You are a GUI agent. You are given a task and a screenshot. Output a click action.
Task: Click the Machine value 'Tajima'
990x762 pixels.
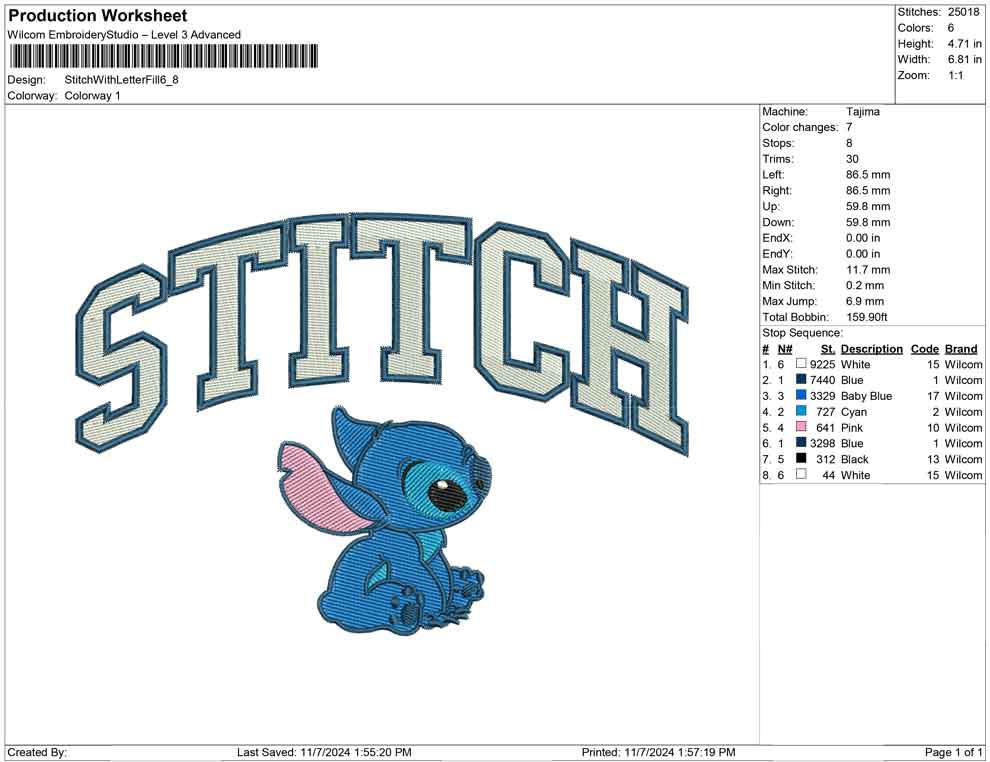862,112
